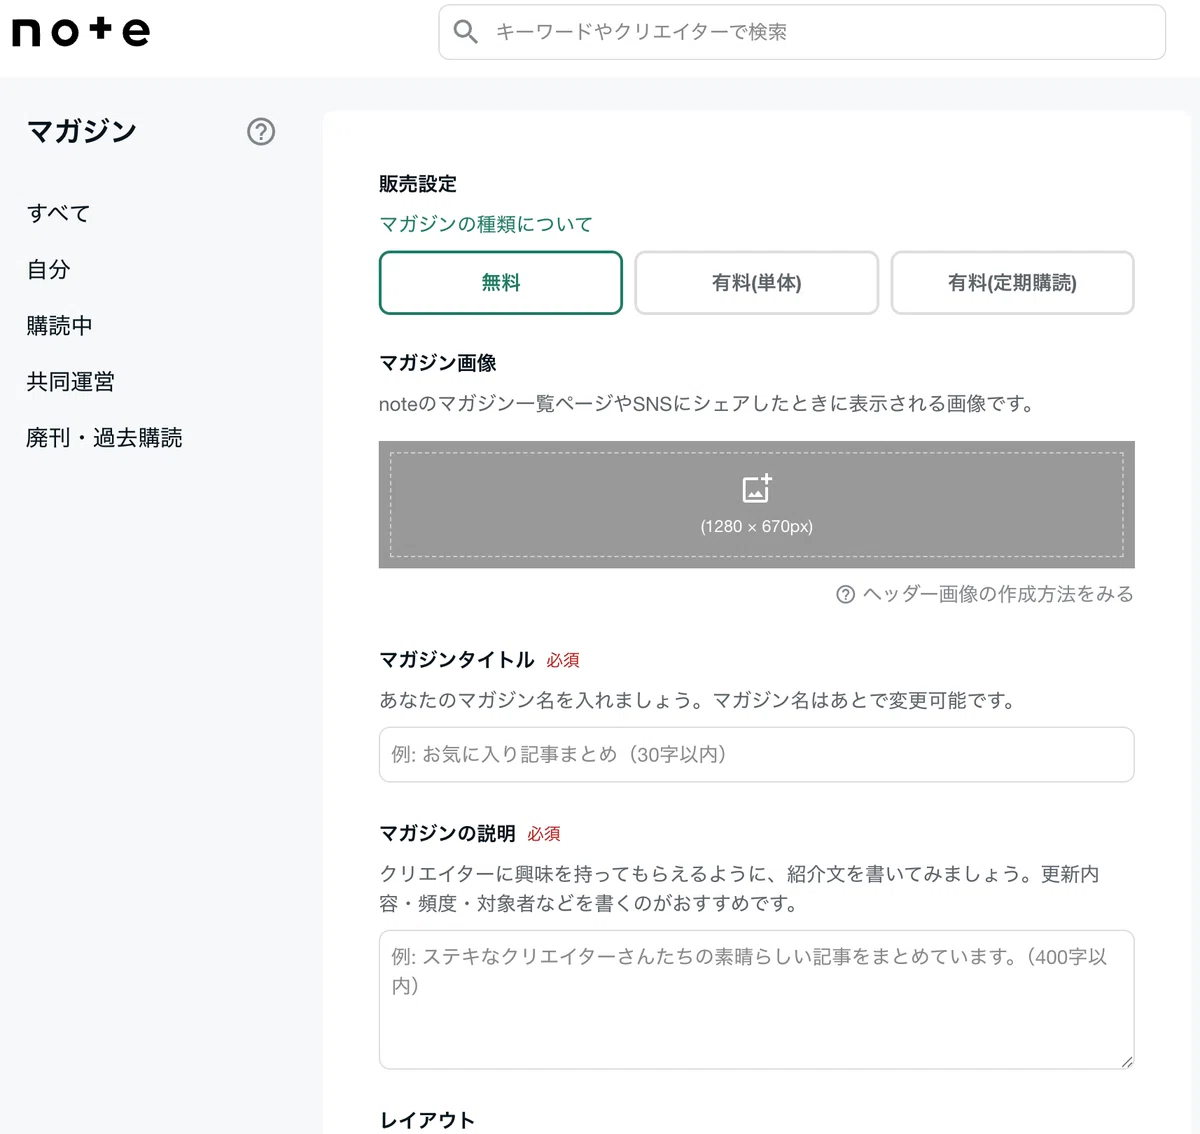This screenshot has height=1134, width=1200.
Task: Choose the 無料 sales option
Action: (x=501, y=283)
